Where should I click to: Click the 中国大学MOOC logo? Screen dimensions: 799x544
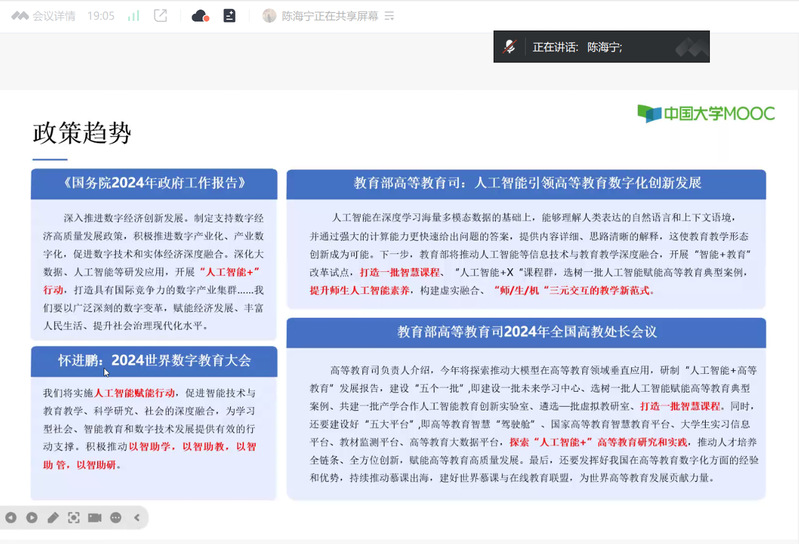click(x=706, y=113)
